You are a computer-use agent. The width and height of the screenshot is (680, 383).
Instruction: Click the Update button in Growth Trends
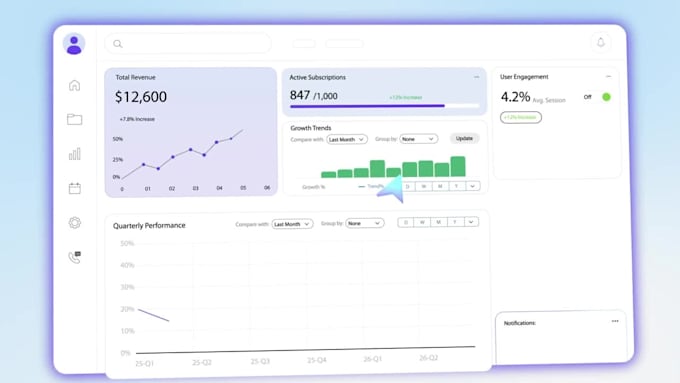[x=464, y=138]
